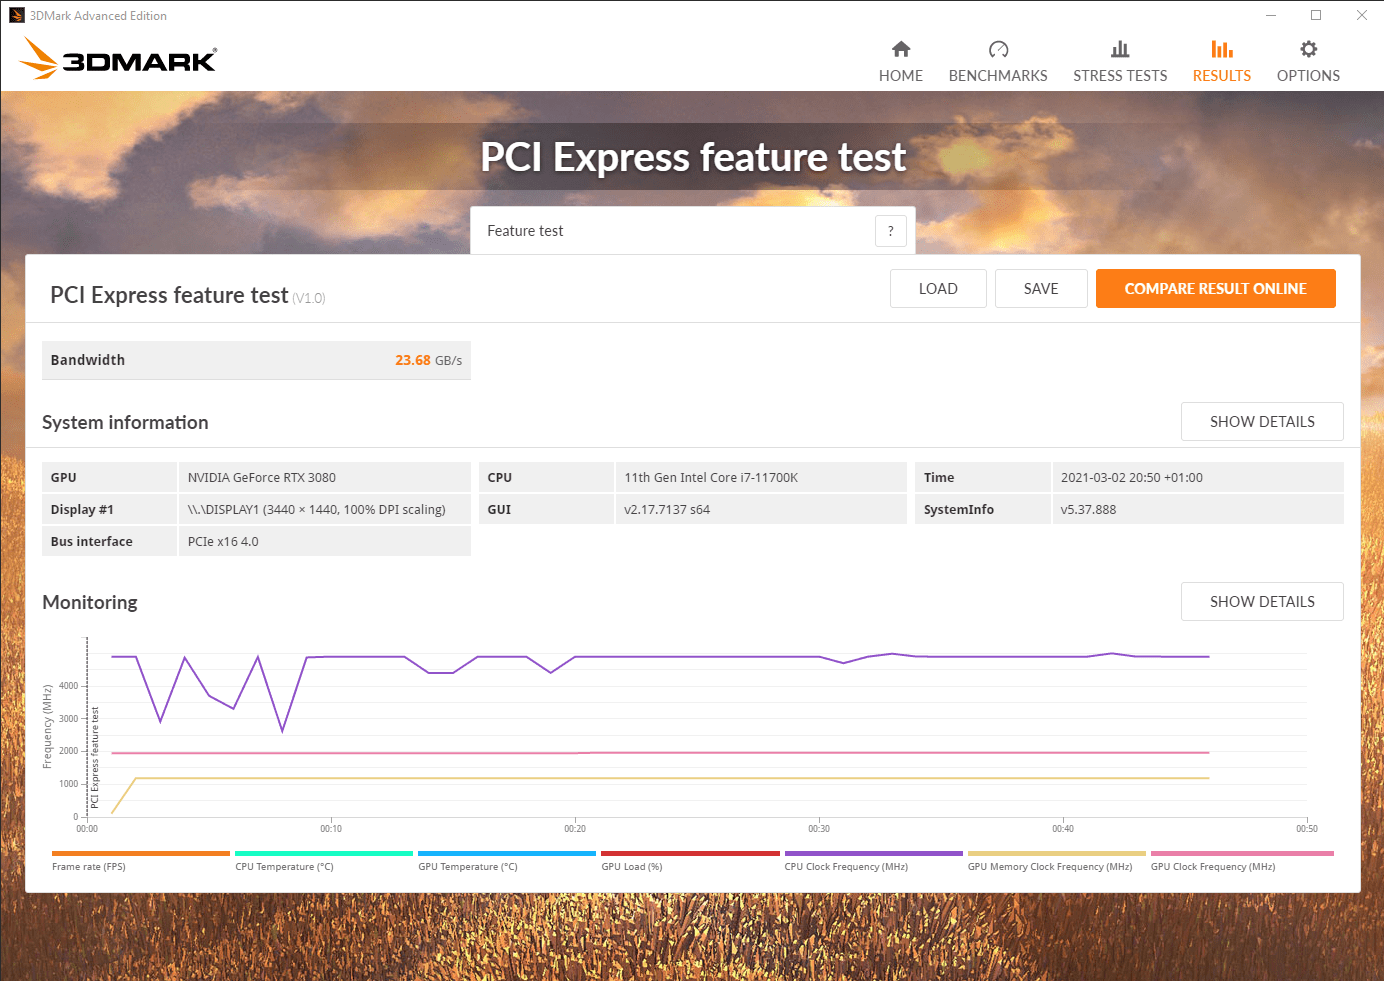
Task: Open the OPTIONS tab label
Action: pos(1308,76)
